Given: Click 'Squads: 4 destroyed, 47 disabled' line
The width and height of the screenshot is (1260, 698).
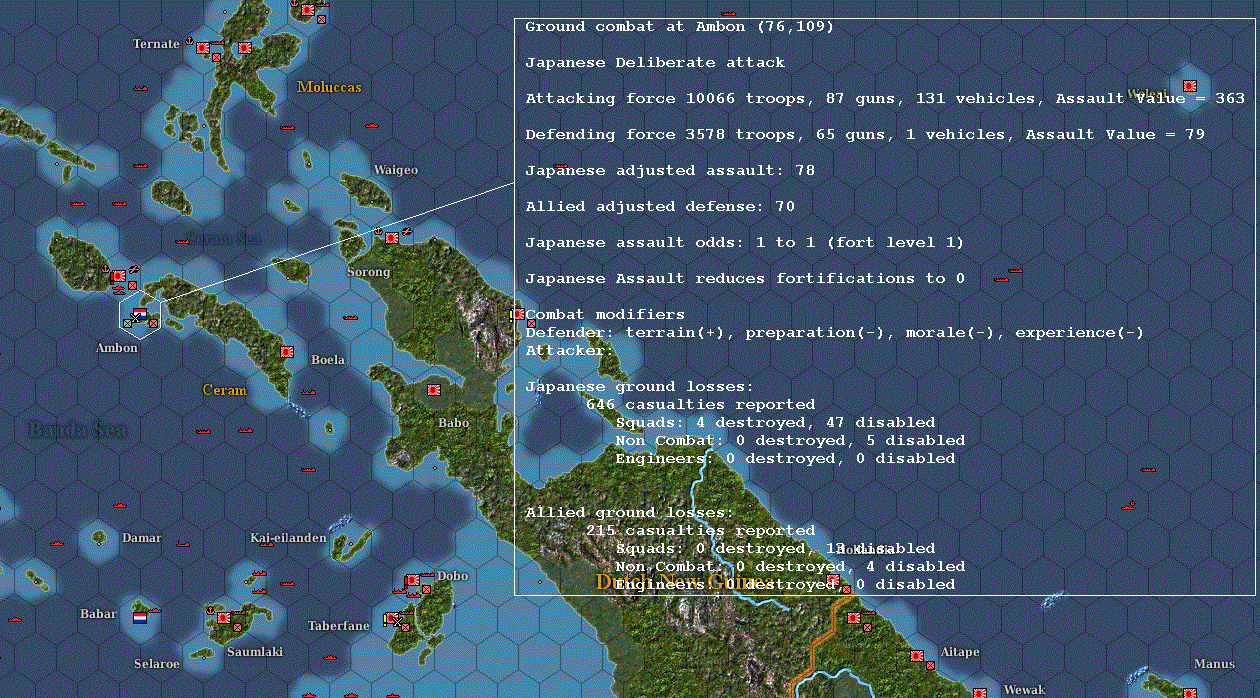Looking at the screenshot, I should (x=775, y=423).
